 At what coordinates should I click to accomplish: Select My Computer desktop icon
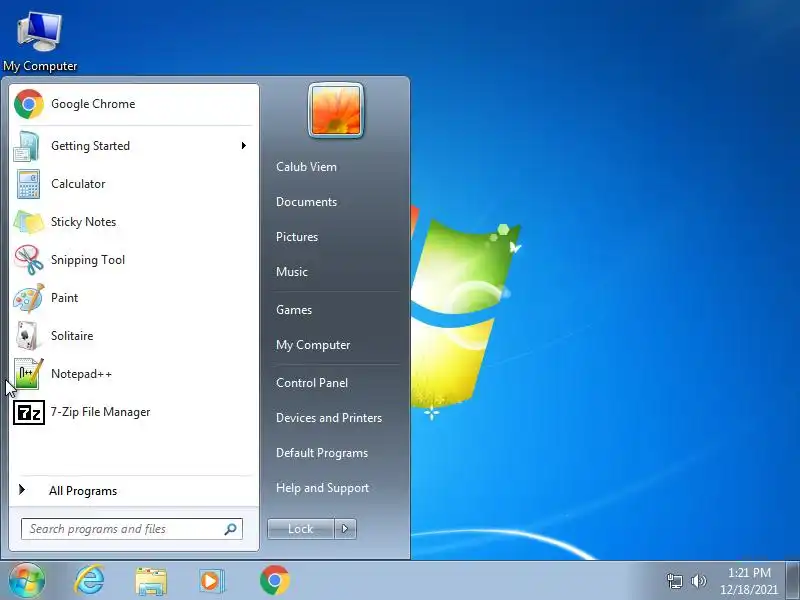point(40,42)
